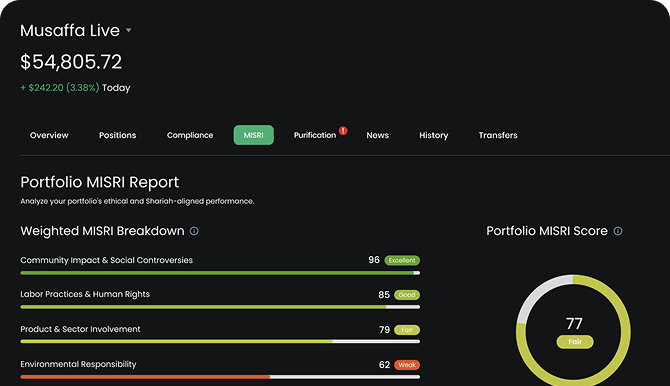Screen dimensions: 670x386
Task: Click the Labor Practices & Human Rights bar
Action: (220, 307)
